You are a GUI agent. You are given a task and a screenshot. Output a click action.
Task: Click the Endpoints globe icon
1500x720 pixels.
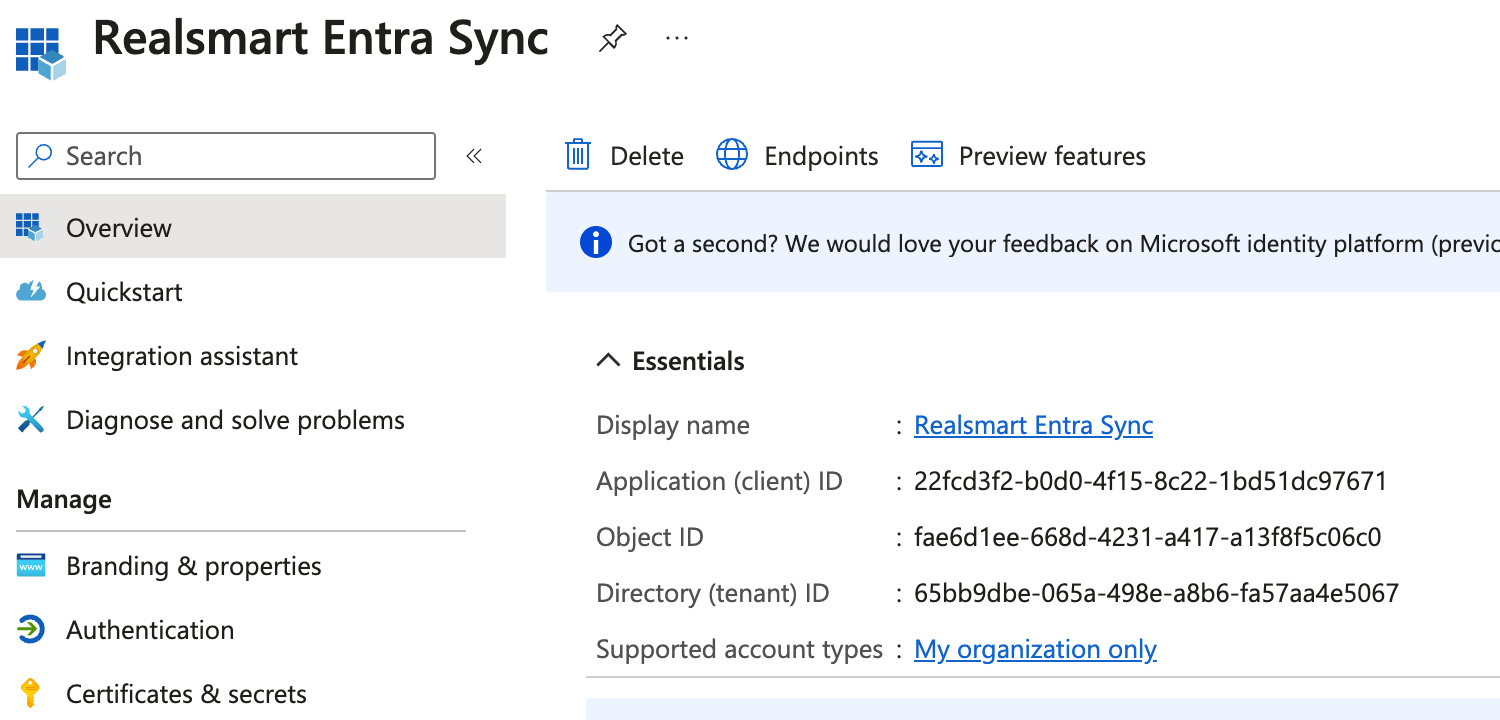point(732,156)
